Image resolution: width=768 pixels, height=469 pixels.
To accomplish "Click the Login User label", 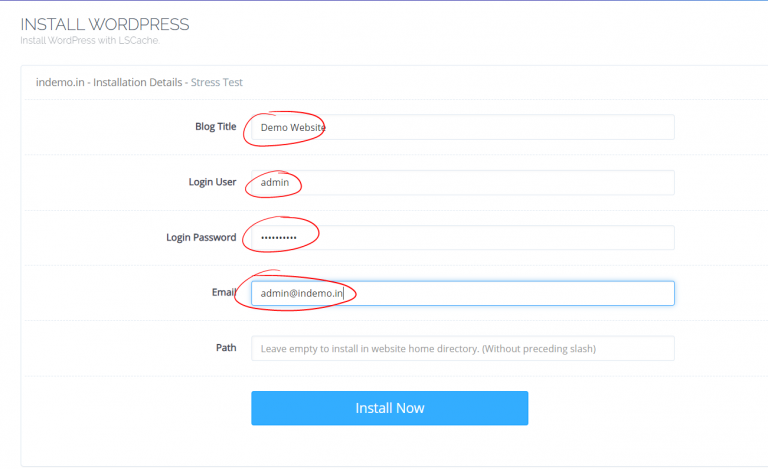I will click(212, 182).
